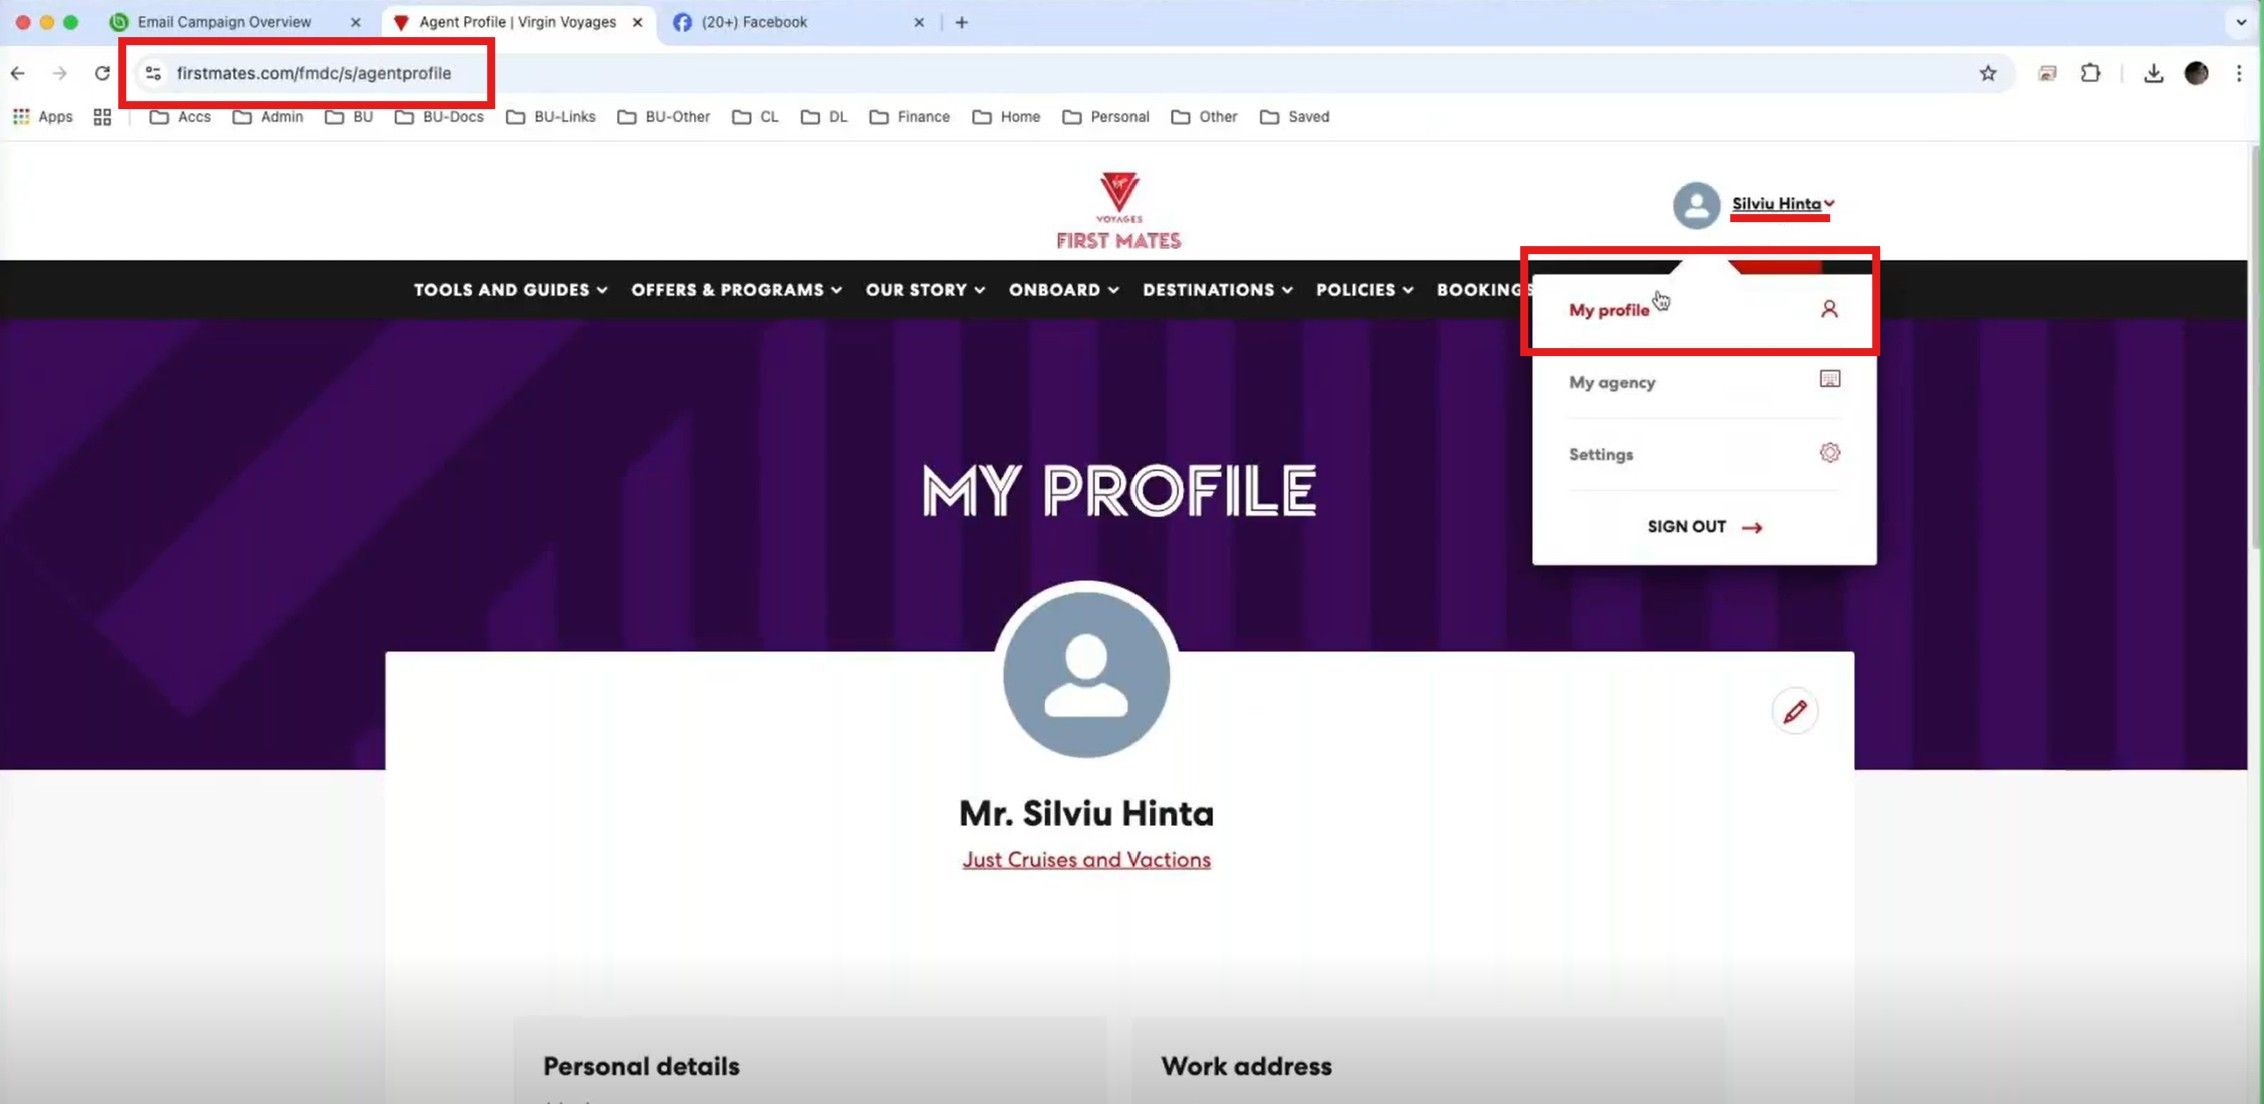Expand the Policies menu
2264x1104 pixels.
tap(1365, 290)
